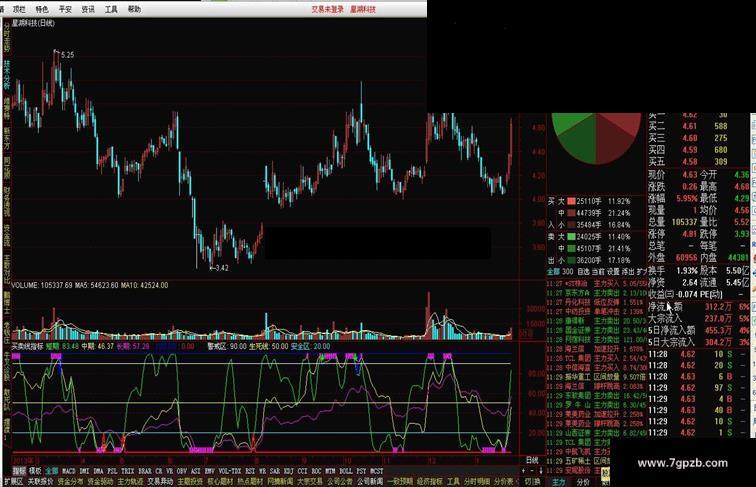Click the 日线 period label
Screen dimensions: 756x487
click(532, 460)
